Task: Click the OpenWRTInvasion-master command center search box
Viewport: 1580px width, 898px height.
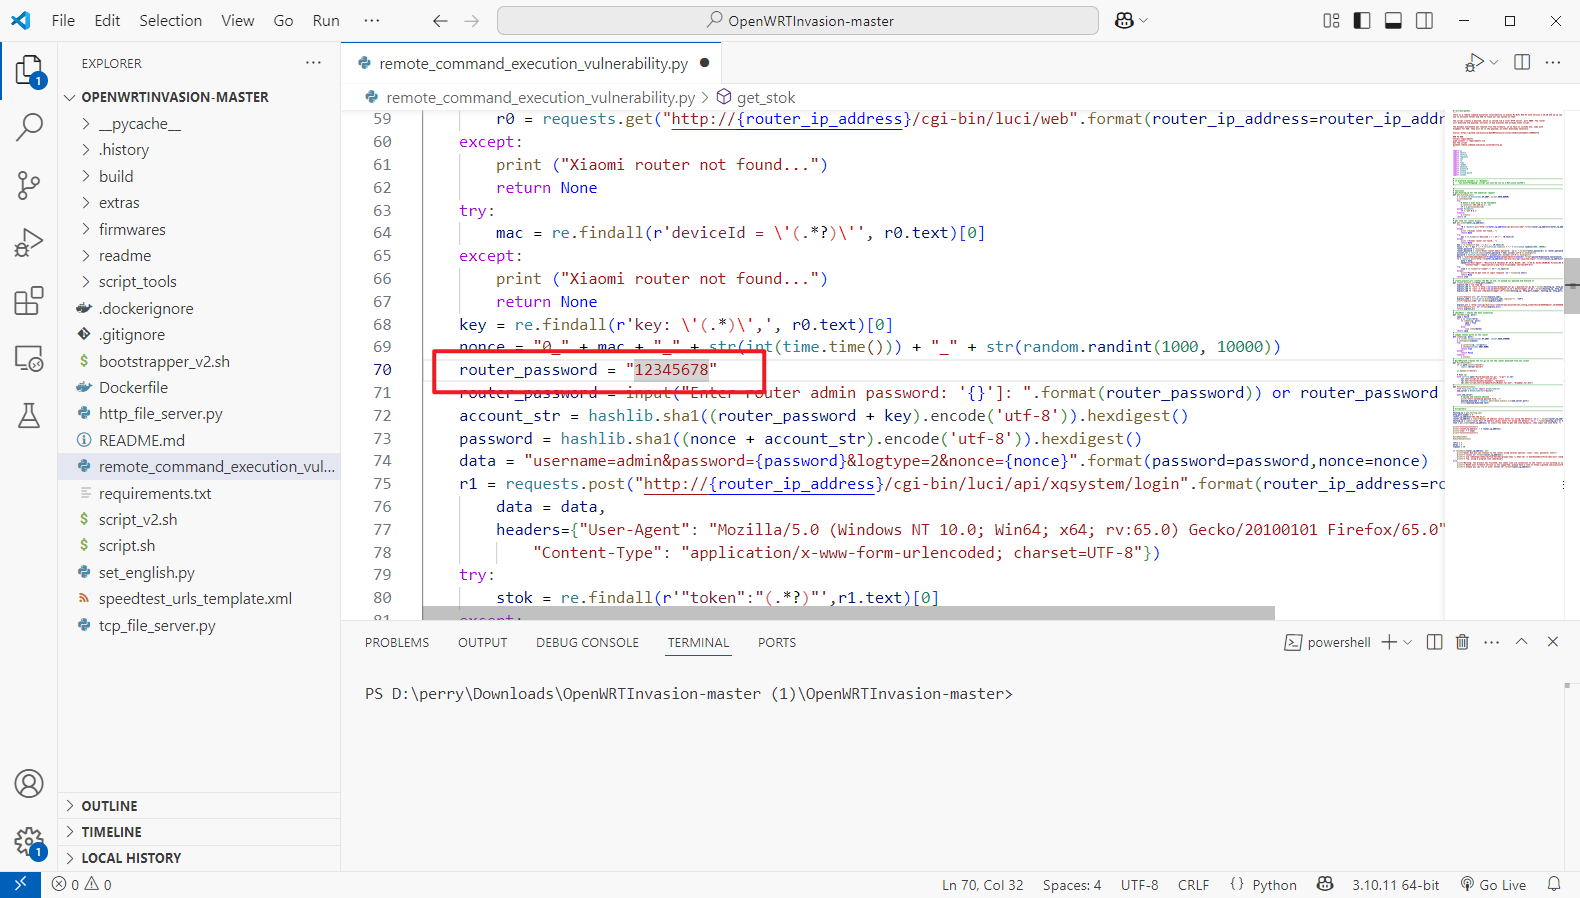Action: 798,21
